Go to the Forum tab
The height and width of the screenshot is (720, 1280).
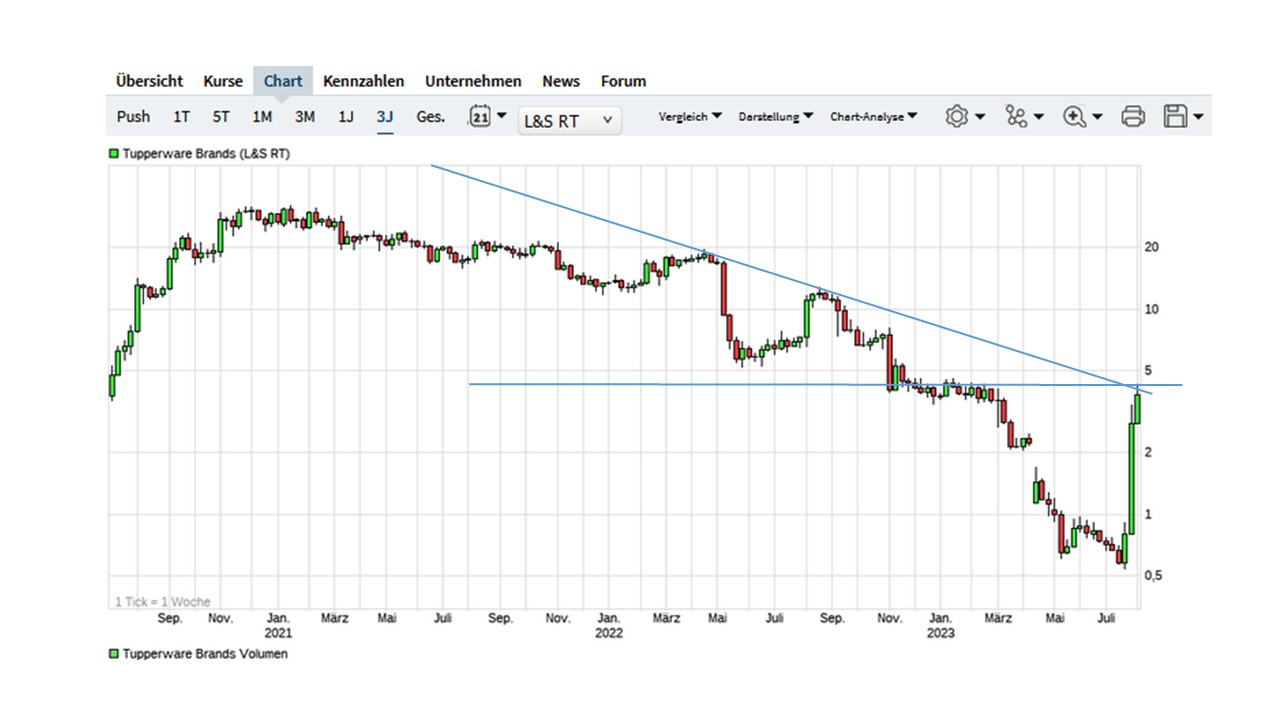coord(623,81)
